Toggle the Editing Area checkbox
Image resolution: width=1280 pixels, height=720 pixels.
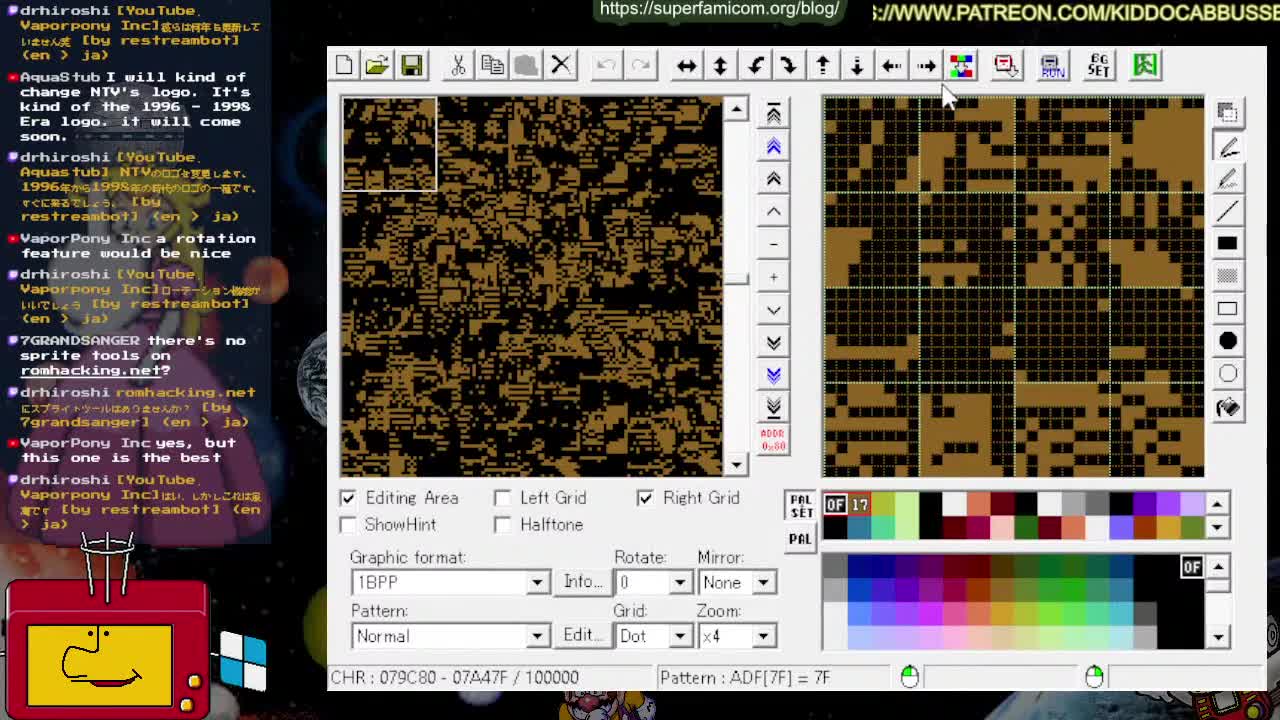coord(347,498)
